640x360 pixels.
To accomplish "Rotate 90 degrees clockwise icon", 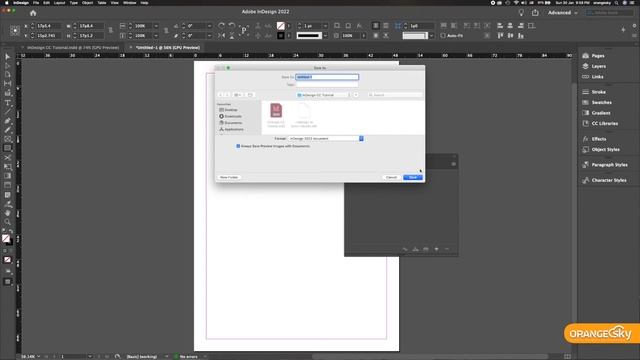I will pyautogui.click(x=221, y=26).
